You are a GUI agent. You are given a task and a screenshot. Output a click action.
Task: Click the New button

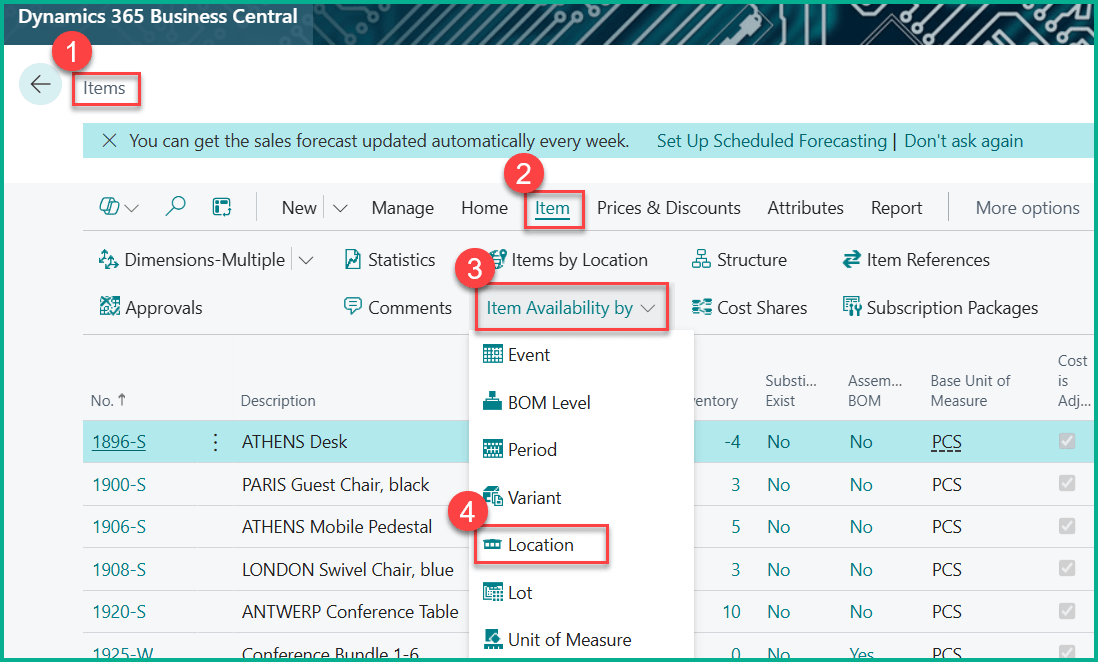(x=299, y=208)
